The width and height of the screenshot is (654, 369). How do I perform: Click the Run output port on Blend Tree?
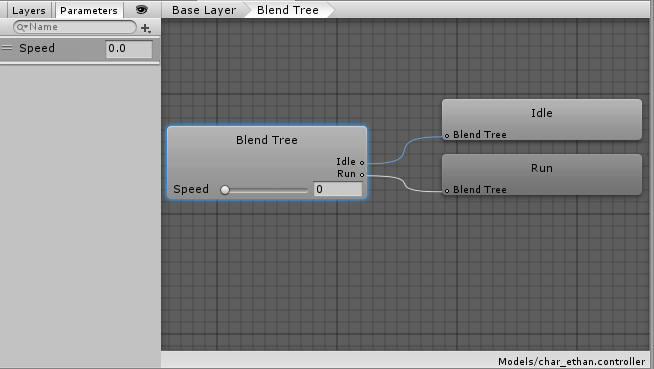pos(362,175)
